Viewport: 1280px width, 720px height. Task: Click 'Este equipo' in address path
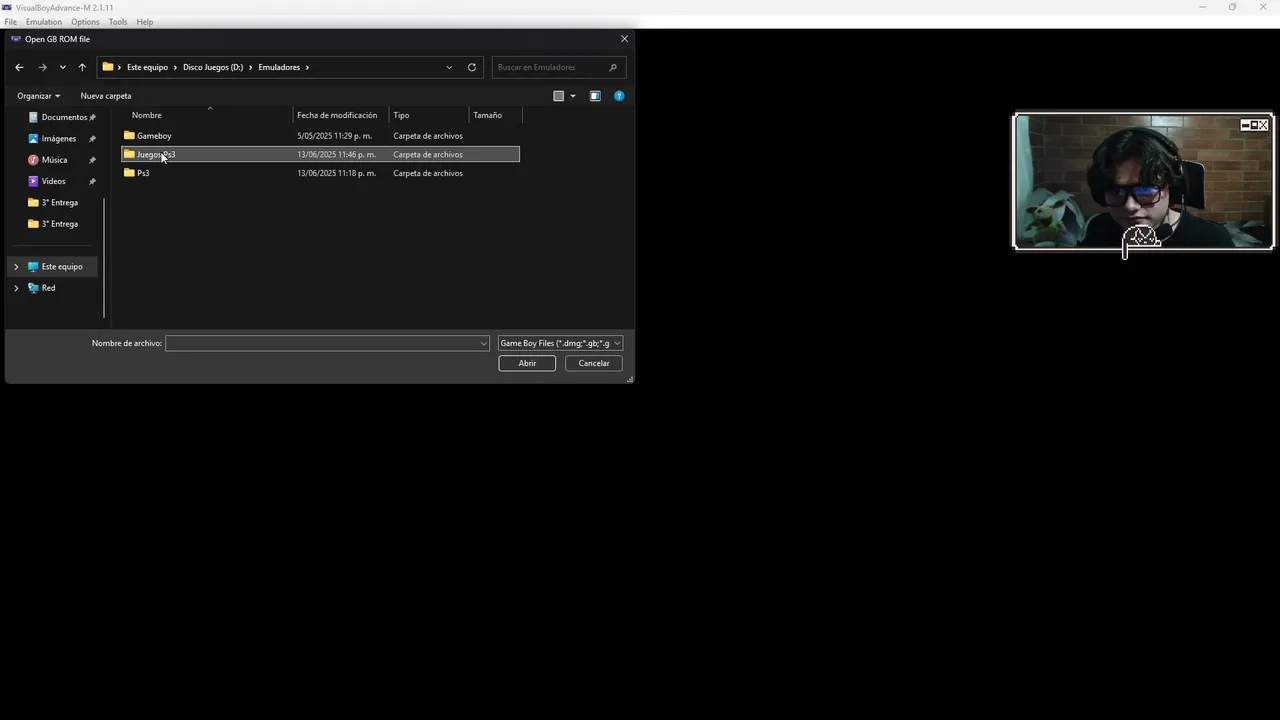tap(147, 67)
